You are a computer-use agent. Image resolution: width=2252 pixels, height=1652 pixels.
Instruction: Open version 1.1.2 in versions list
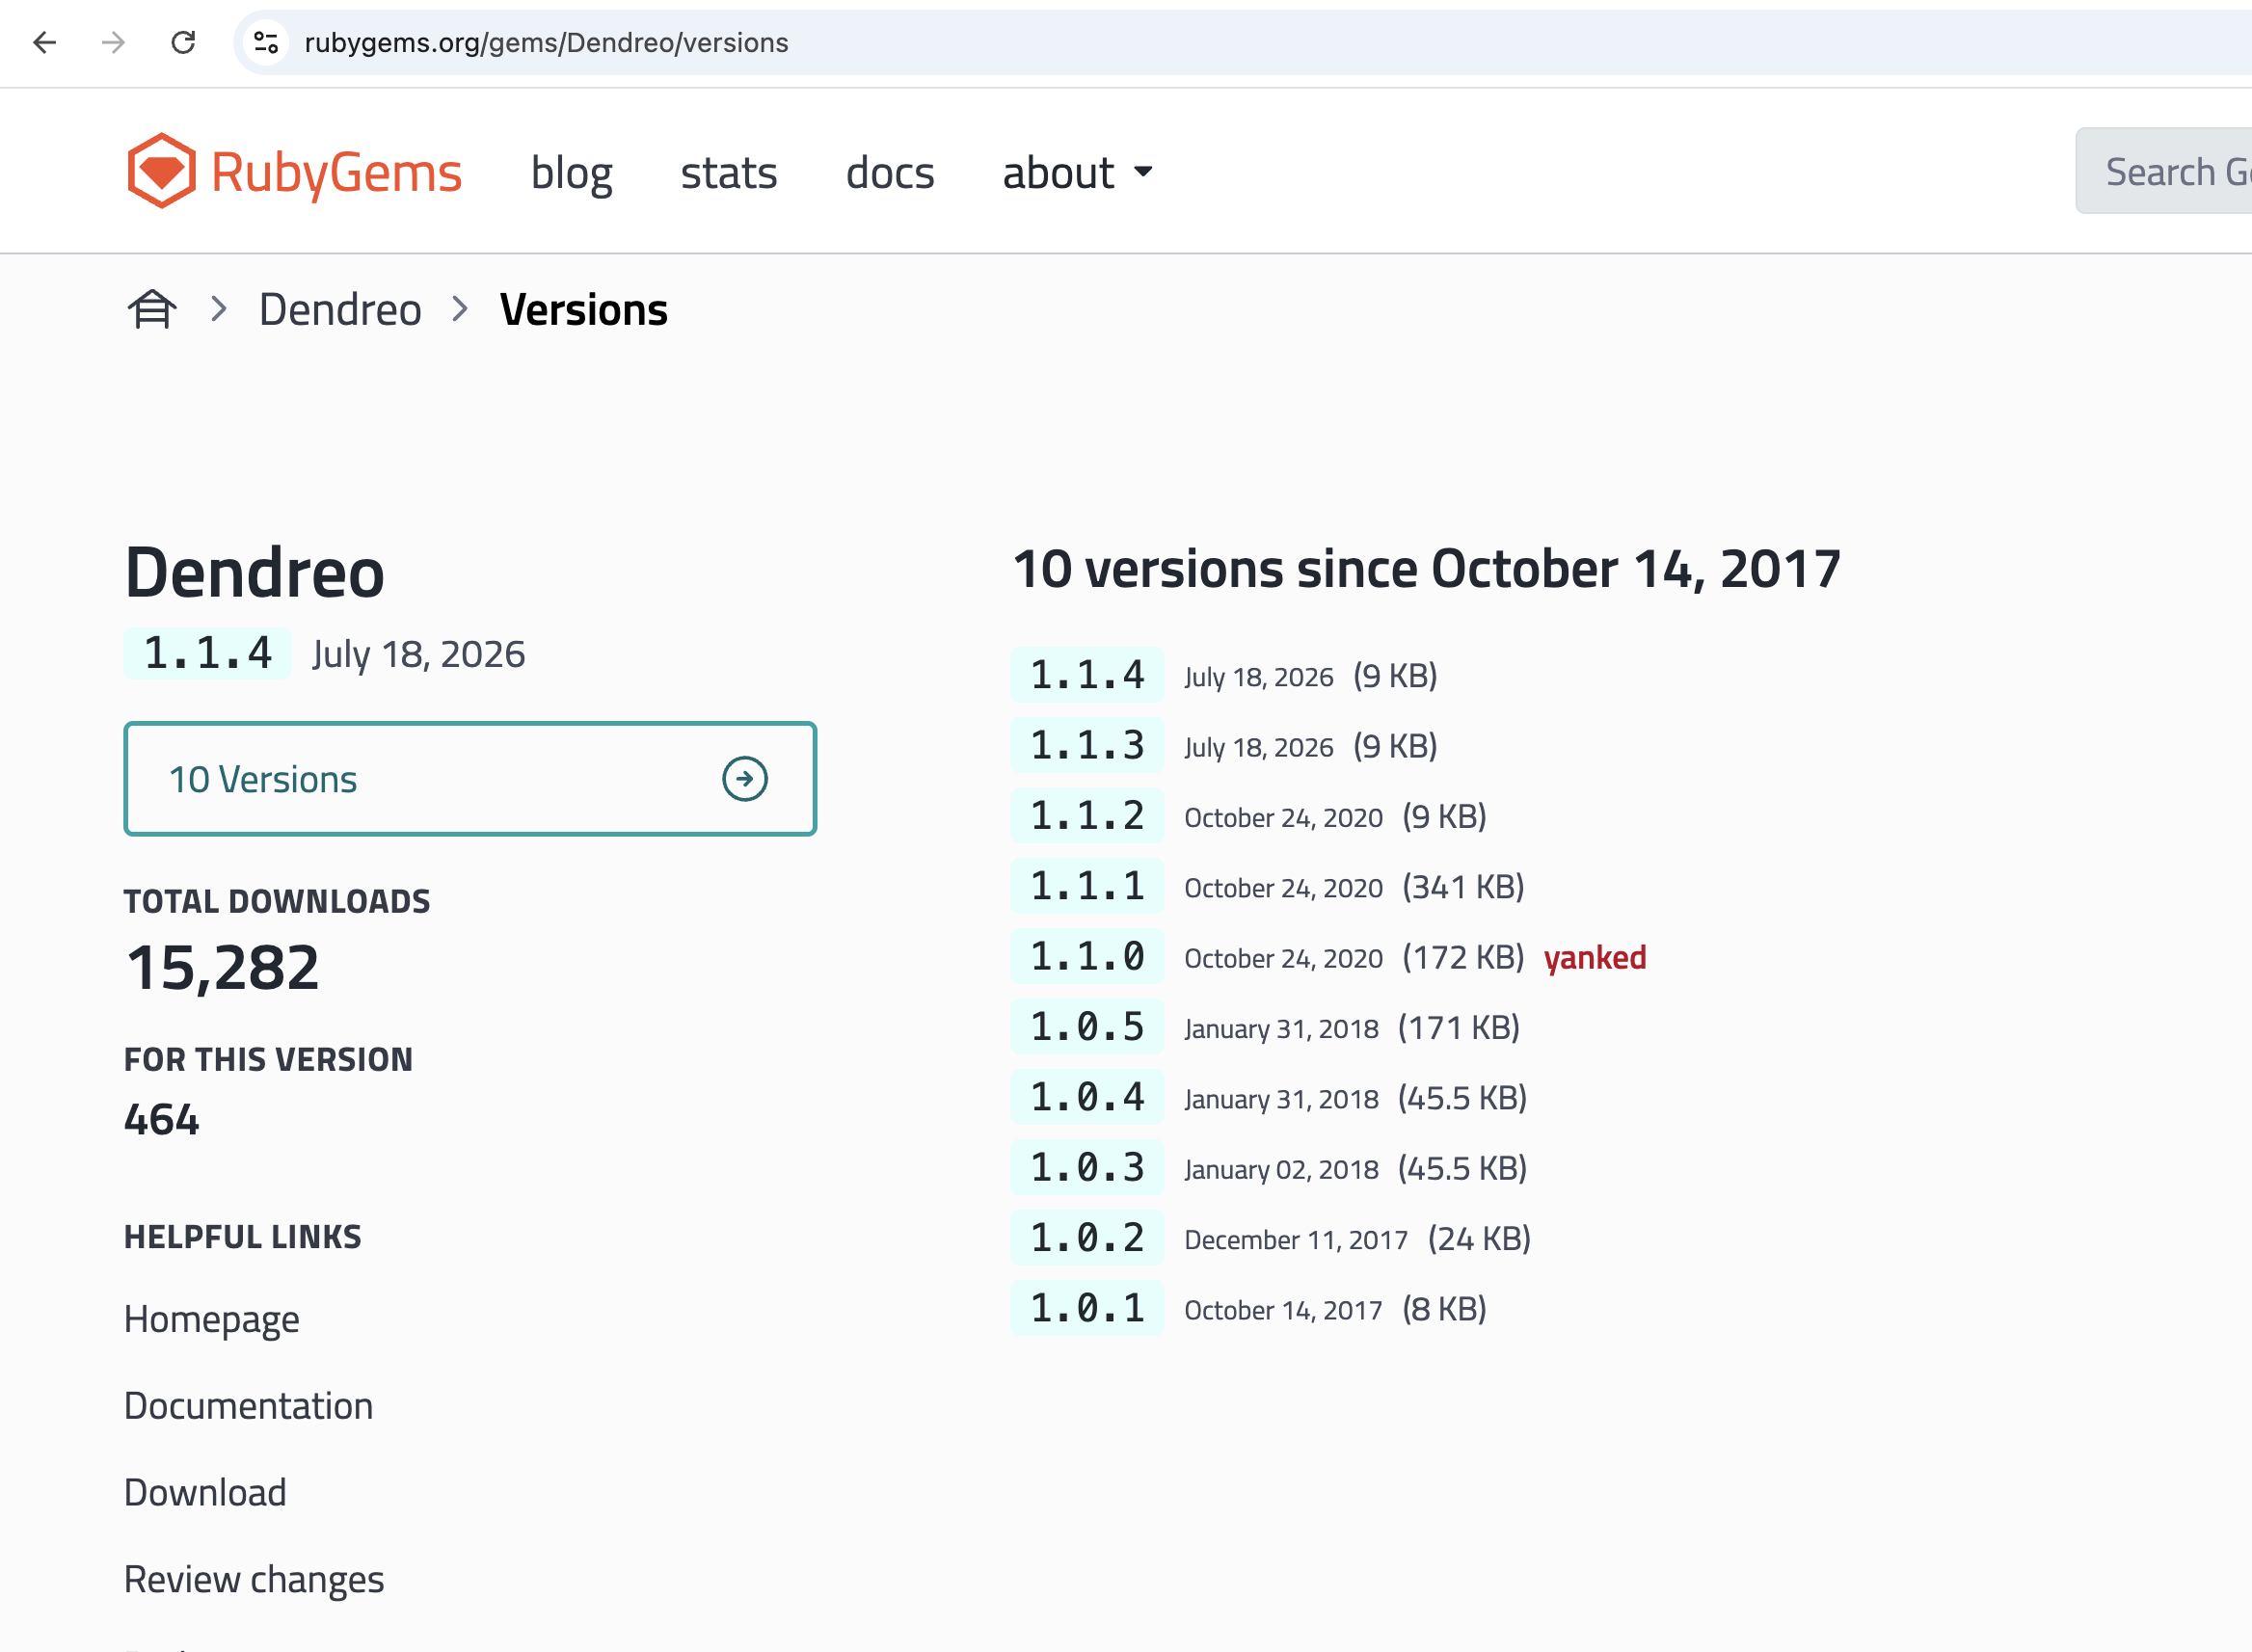(x=1087, y=816)
